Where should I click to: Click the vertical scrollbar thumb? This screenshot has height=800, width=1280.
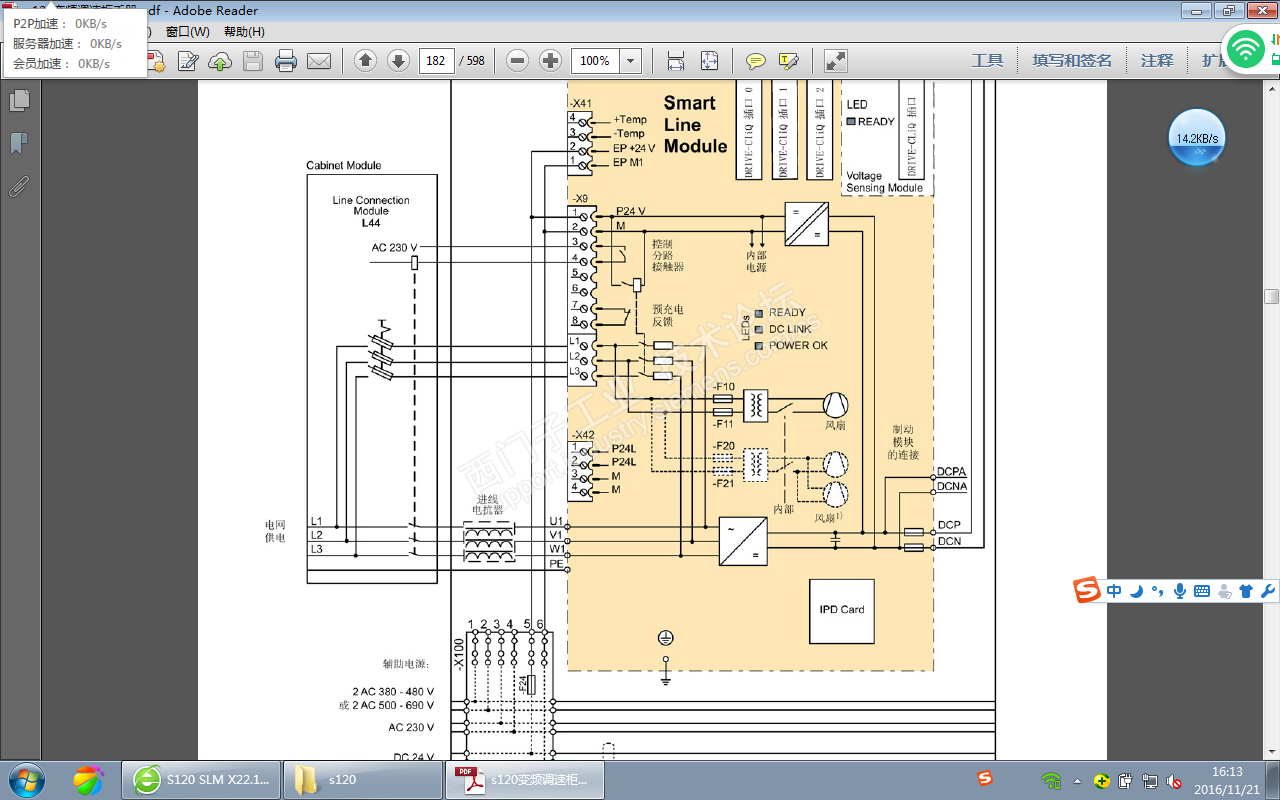pyautogui.click(x=1271, y=297)
